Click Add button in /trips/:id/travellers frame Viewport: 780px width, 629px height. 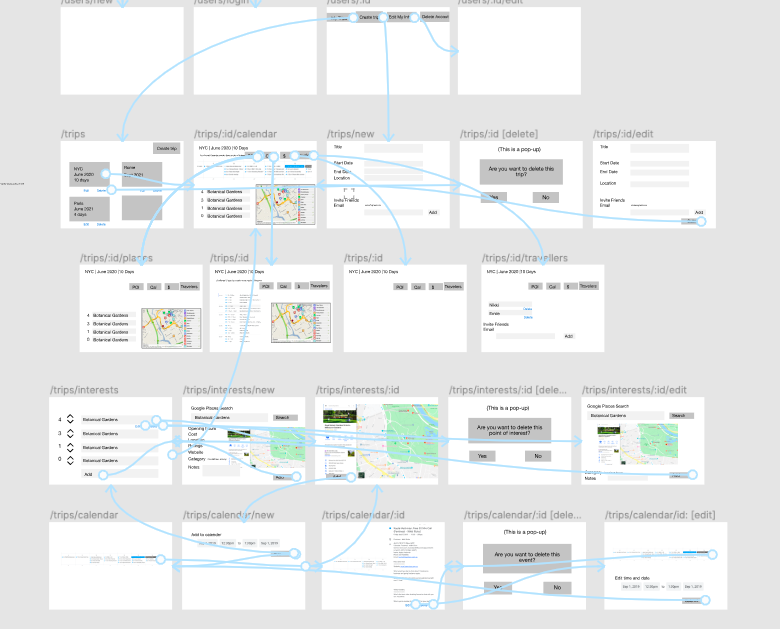tap(569, 336)
